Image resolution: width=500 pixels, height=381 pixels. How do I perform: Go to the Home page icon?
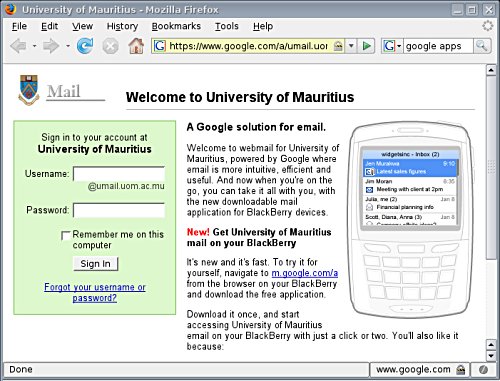(136, 46)
